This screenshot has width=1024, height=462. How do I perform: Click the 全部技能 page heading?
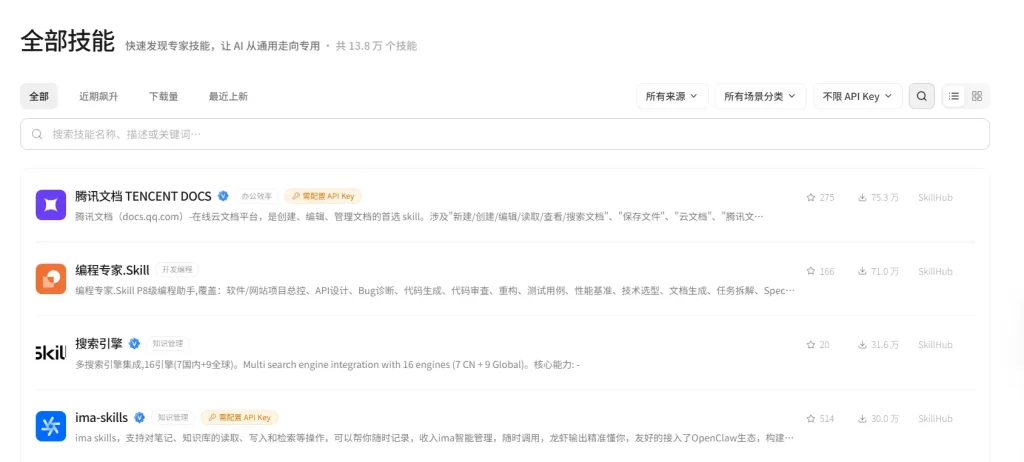68,41
